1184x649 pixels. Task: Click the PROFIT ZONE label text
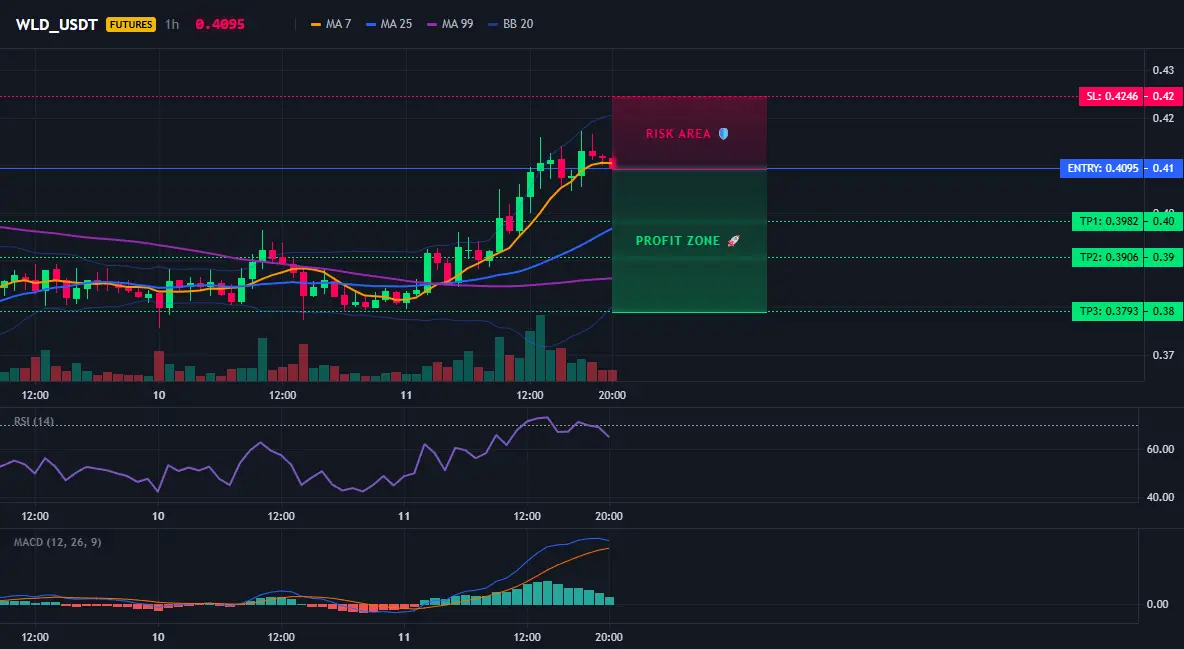pos(678,241)
